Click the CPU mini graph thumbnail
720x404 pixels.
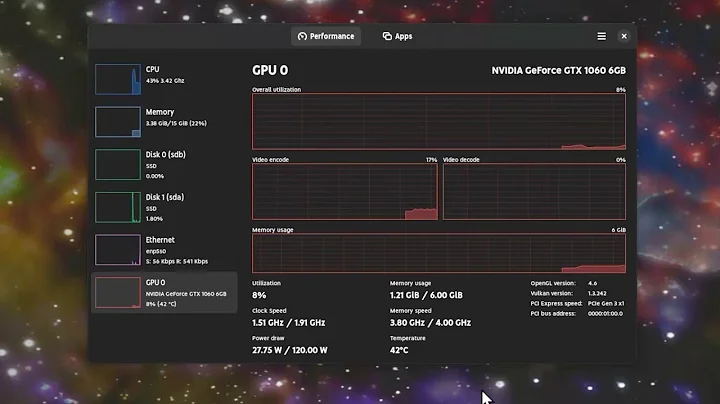tap(118, 79)
